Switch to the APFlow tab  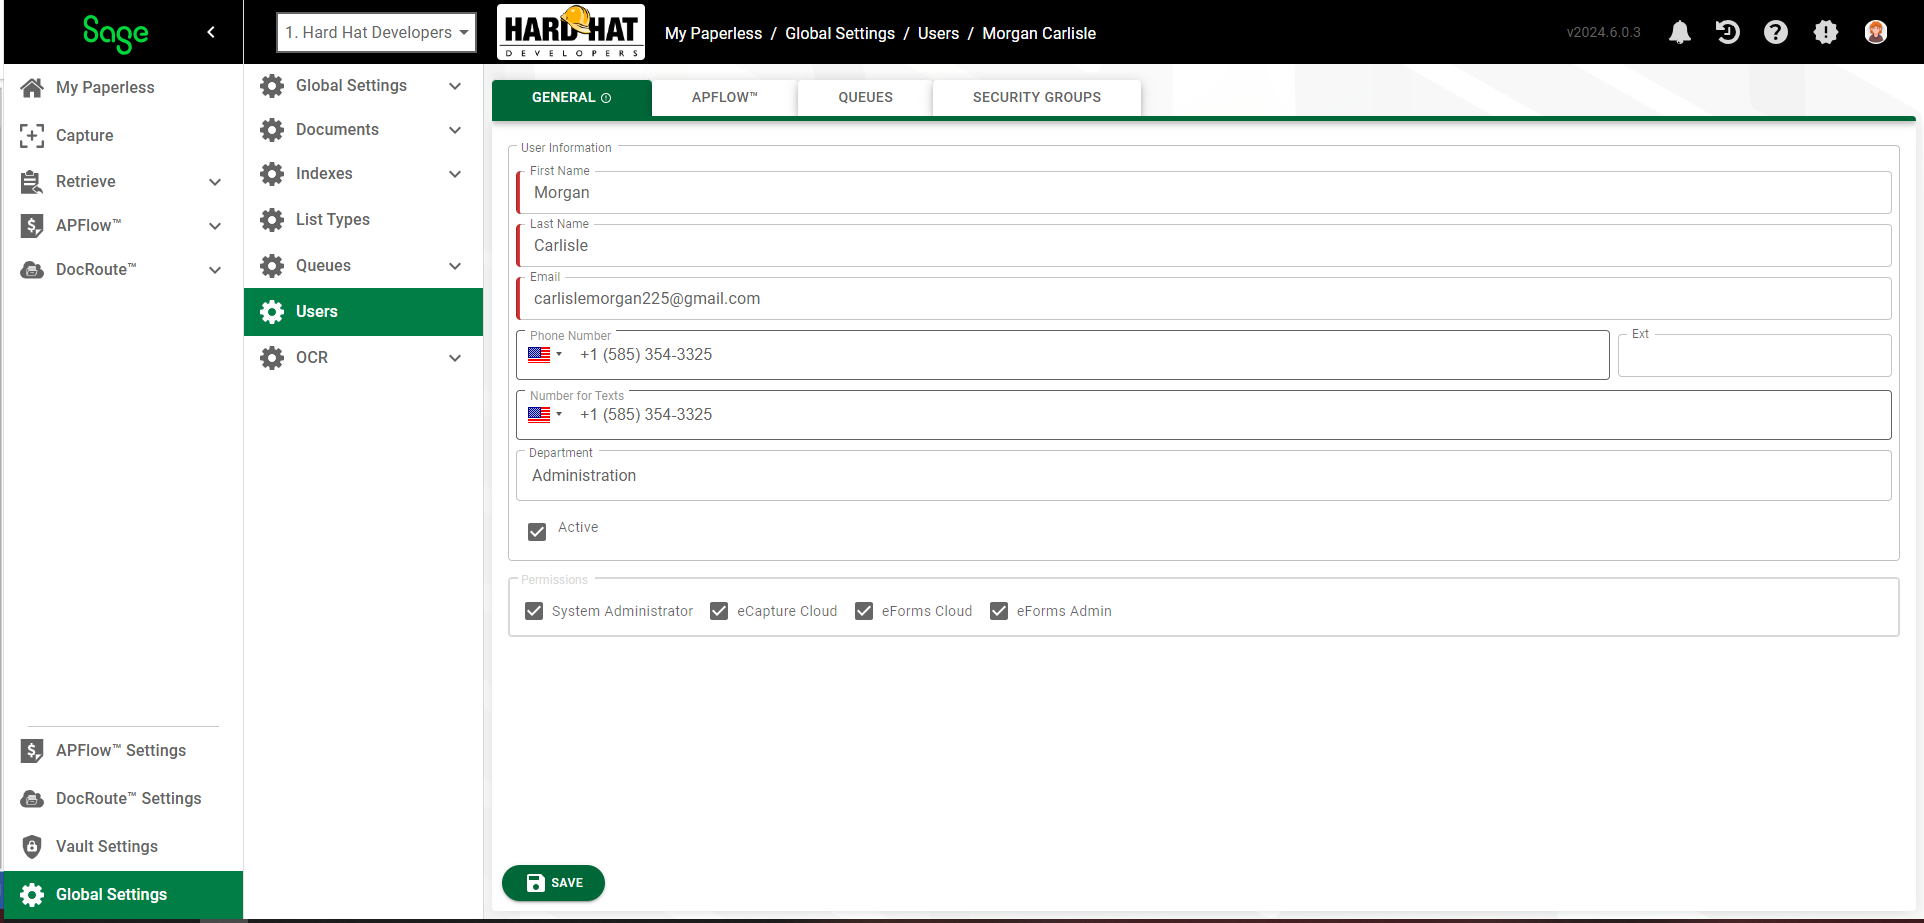[x=724, y=97]
